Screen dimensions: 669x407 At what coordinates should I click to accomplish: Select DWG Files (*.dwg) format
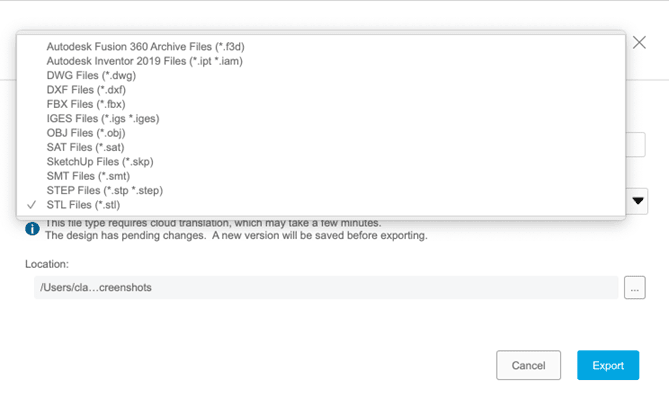coord(91,75)
